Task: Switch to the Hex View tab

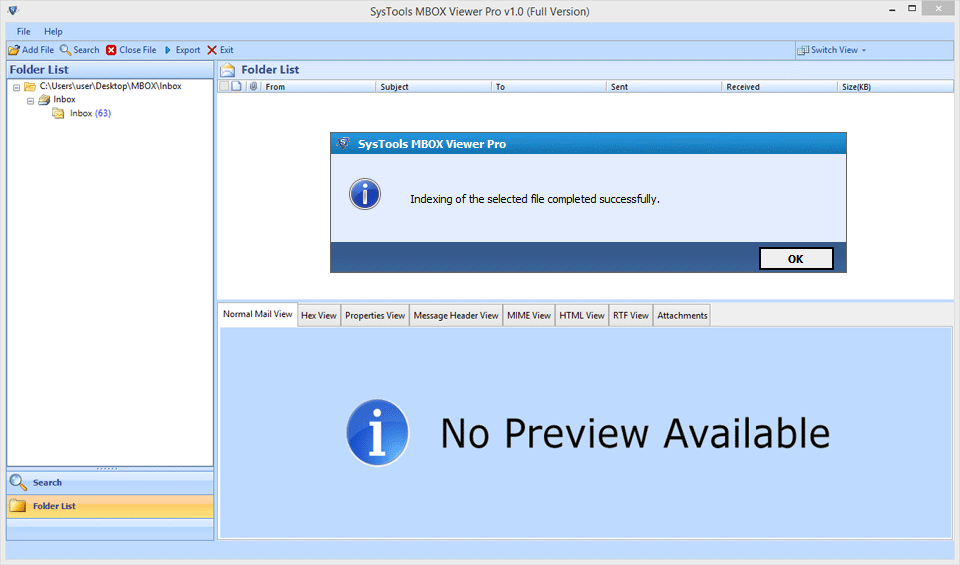Action: click(318, 315)
